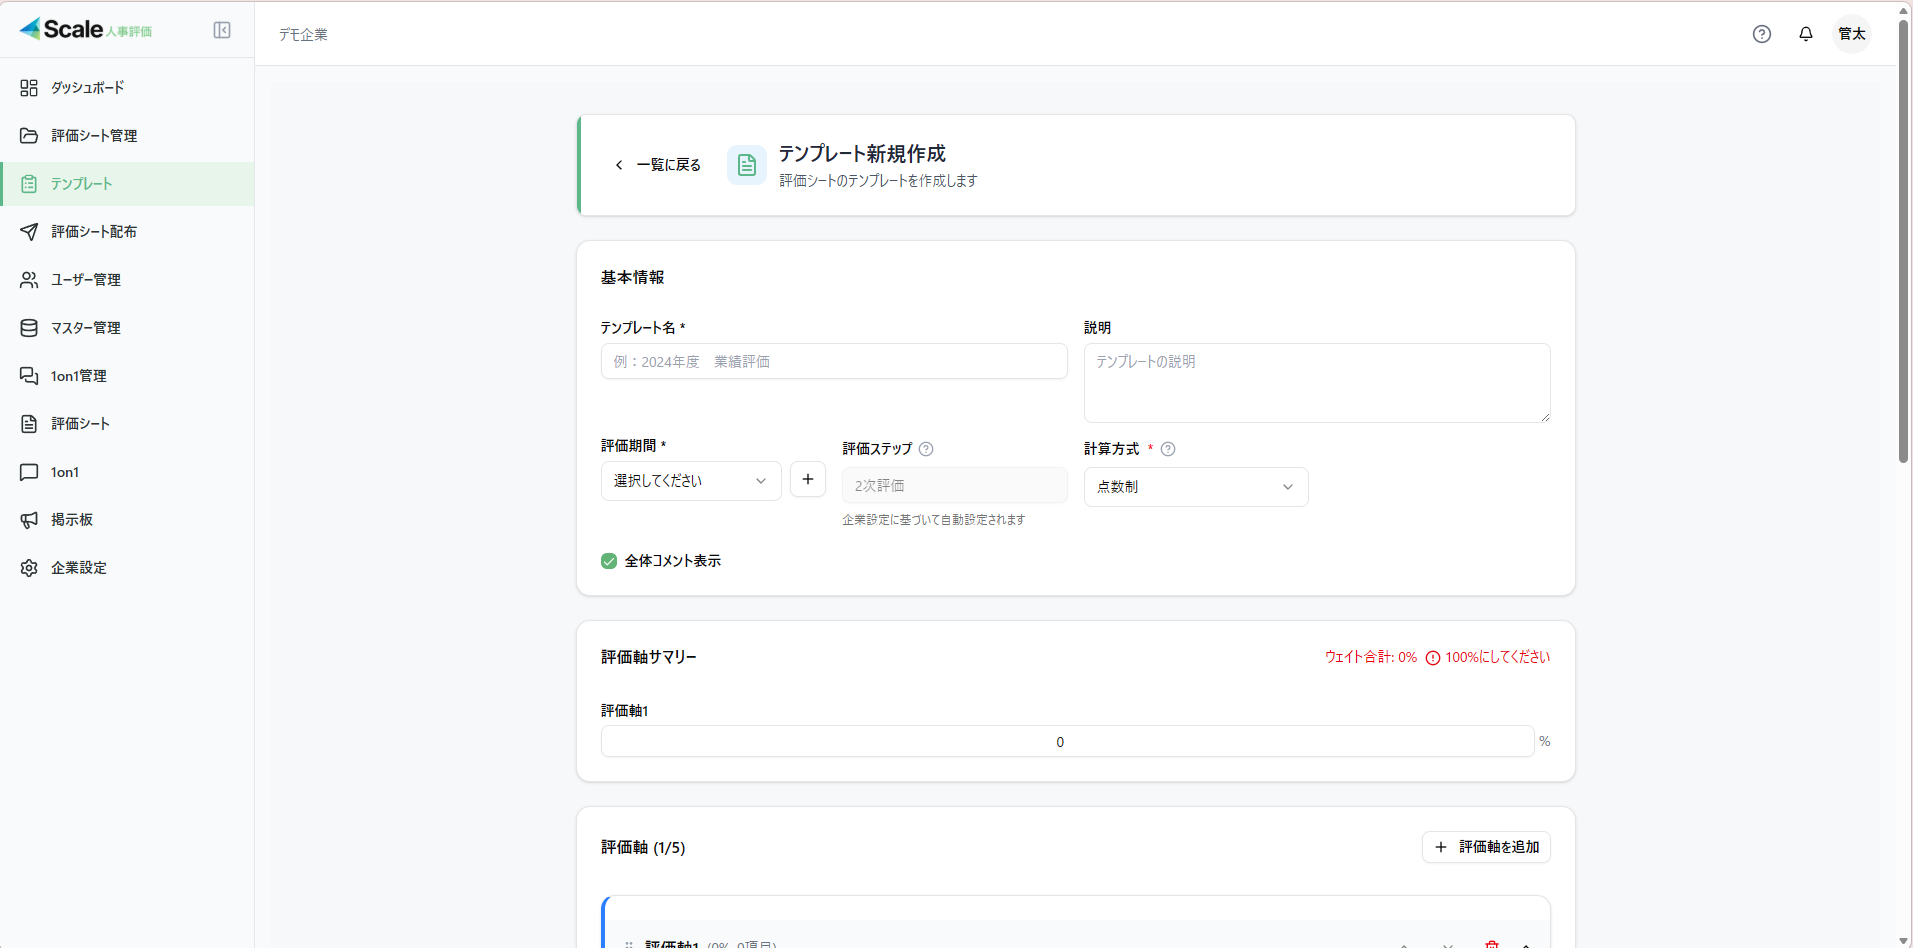Click the 管太 user avatar
Viewport: 1913px width, 948px height.
pos(1851,33)
